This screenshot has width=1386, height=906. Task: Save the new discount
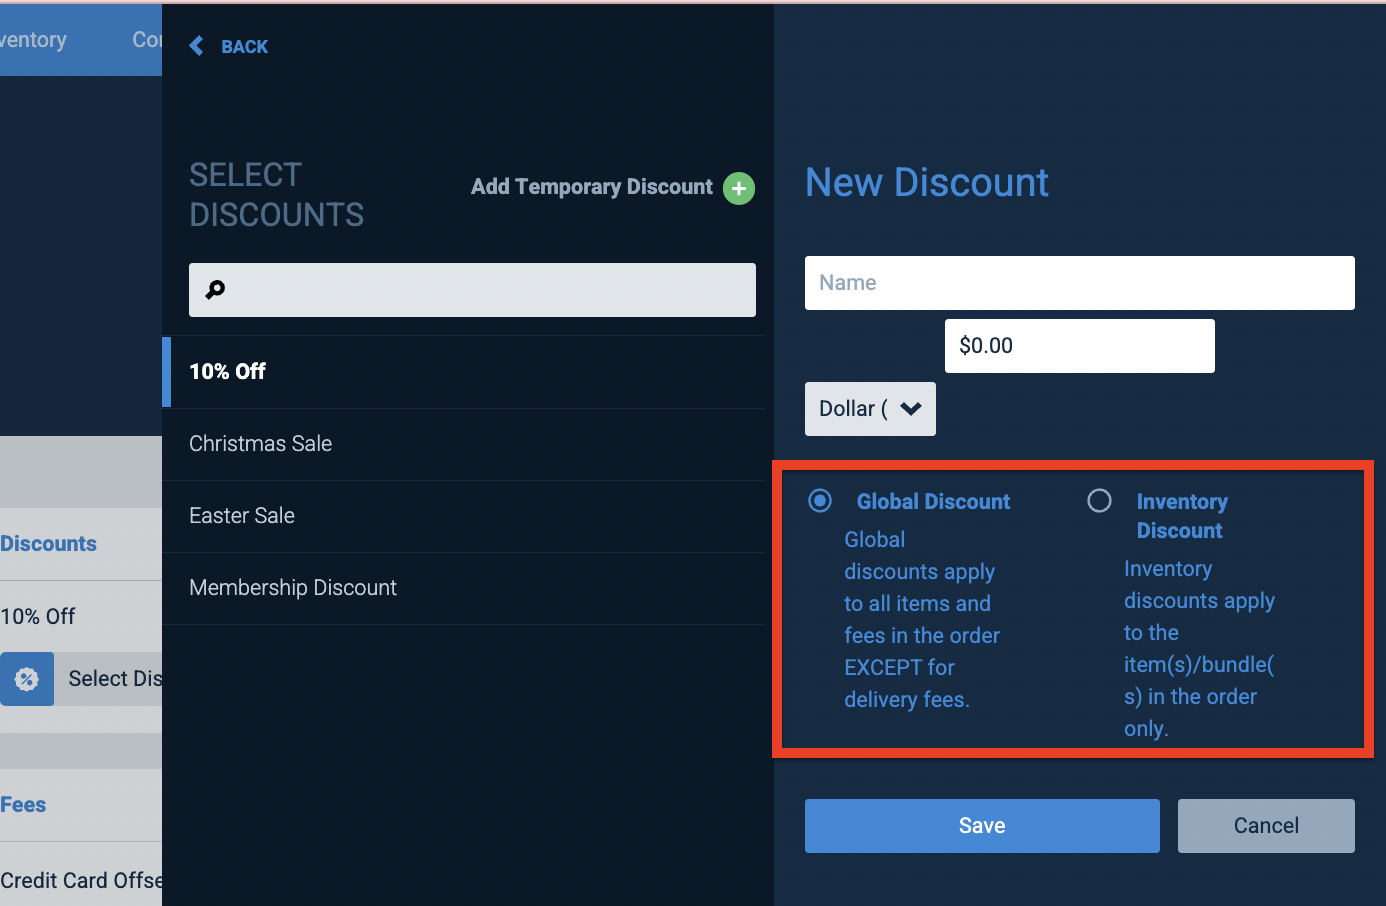pyautogui.click(x=981, y=825)
